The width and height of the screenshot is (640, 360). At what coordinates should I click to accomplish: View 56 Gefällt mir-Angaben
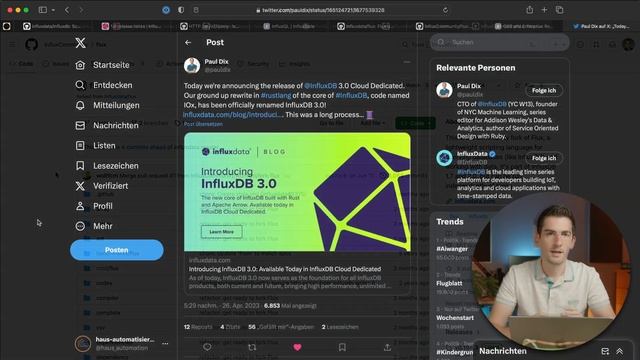pos(281,327)
